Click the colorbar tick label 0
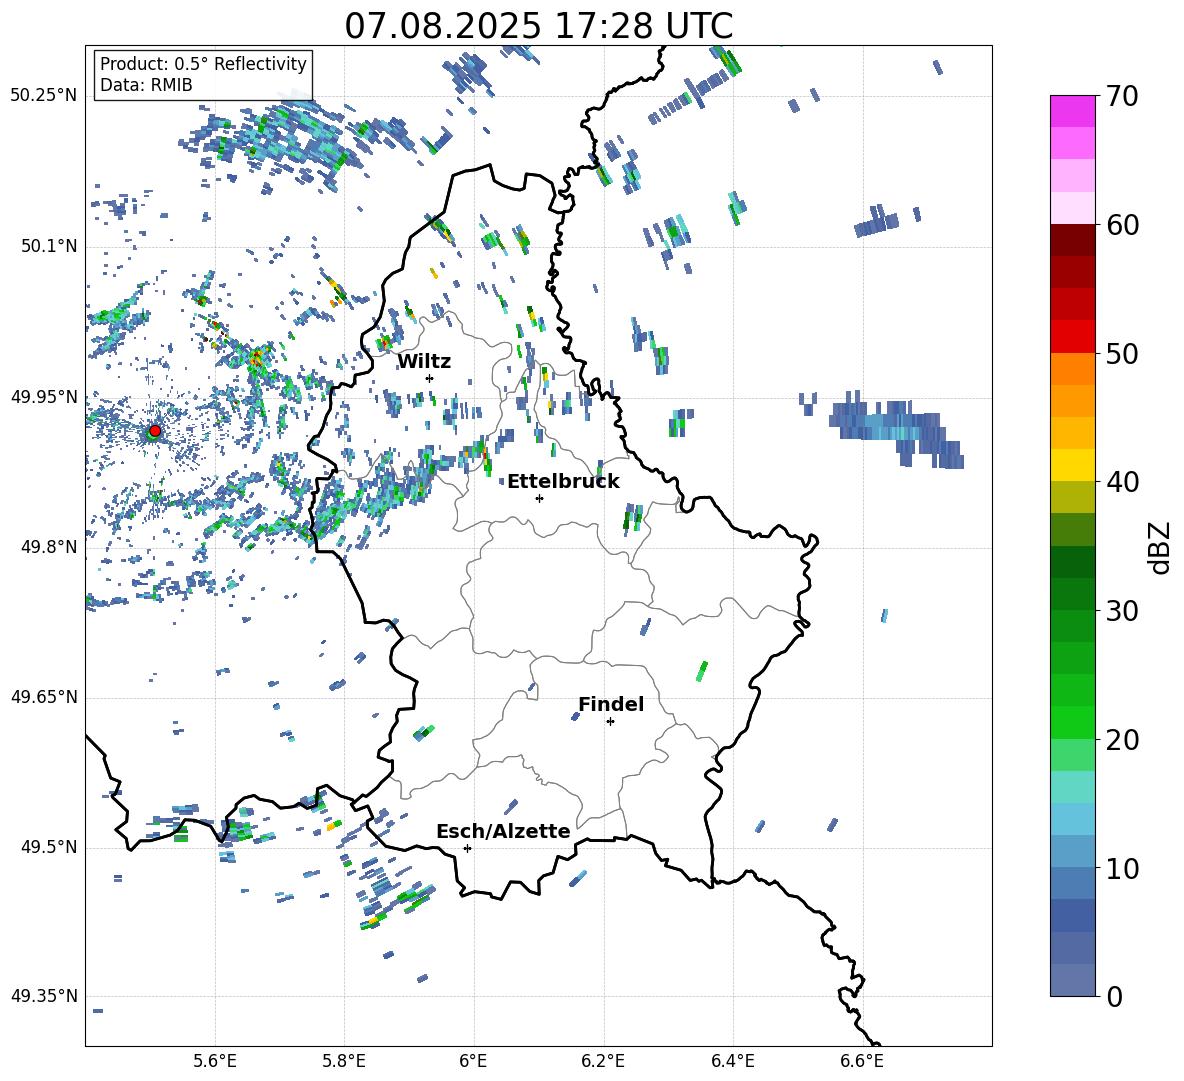Viewport: 1184px width, 1081px height. (1114, 996)
